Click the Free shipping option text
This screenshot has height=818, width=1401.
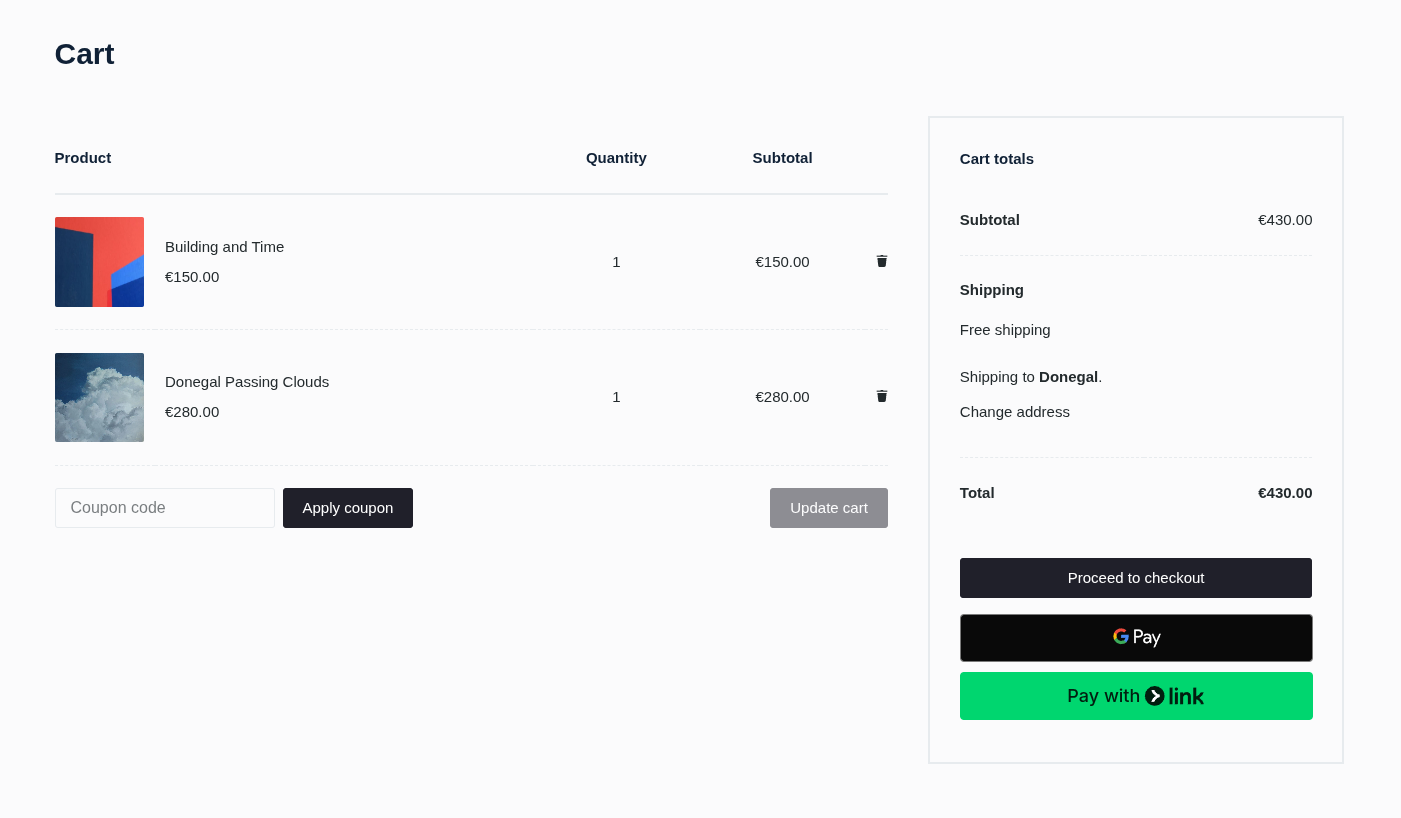[1004, 330]
